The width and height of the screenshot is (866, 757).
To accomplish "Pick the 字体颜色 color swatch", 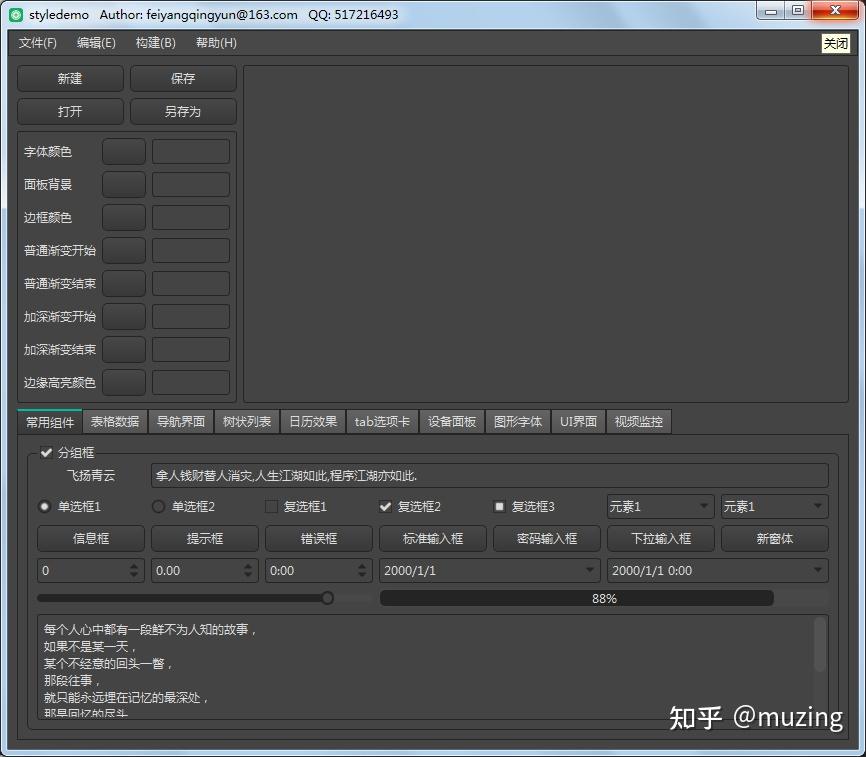I will [124, 151].
